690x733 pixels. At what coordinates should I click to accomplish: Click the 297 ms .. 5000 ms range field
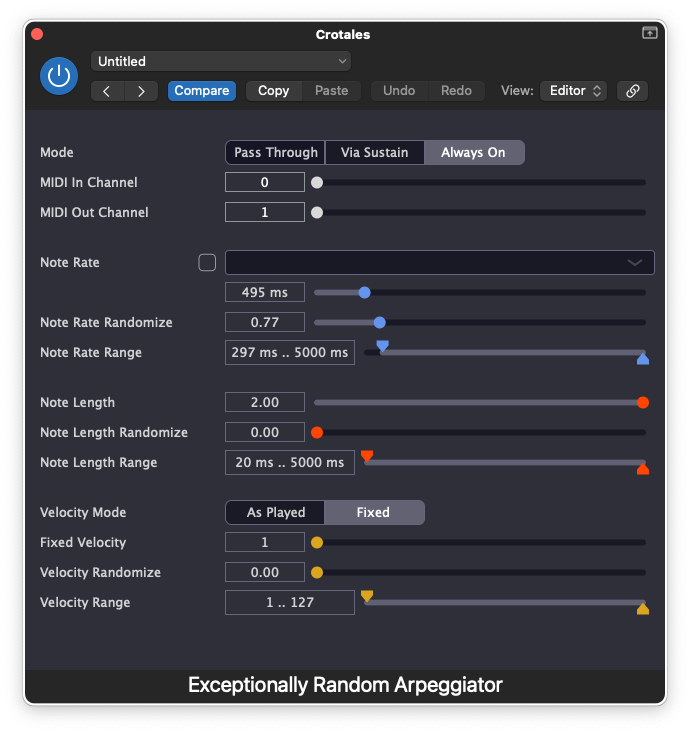(x=290, y=352)
